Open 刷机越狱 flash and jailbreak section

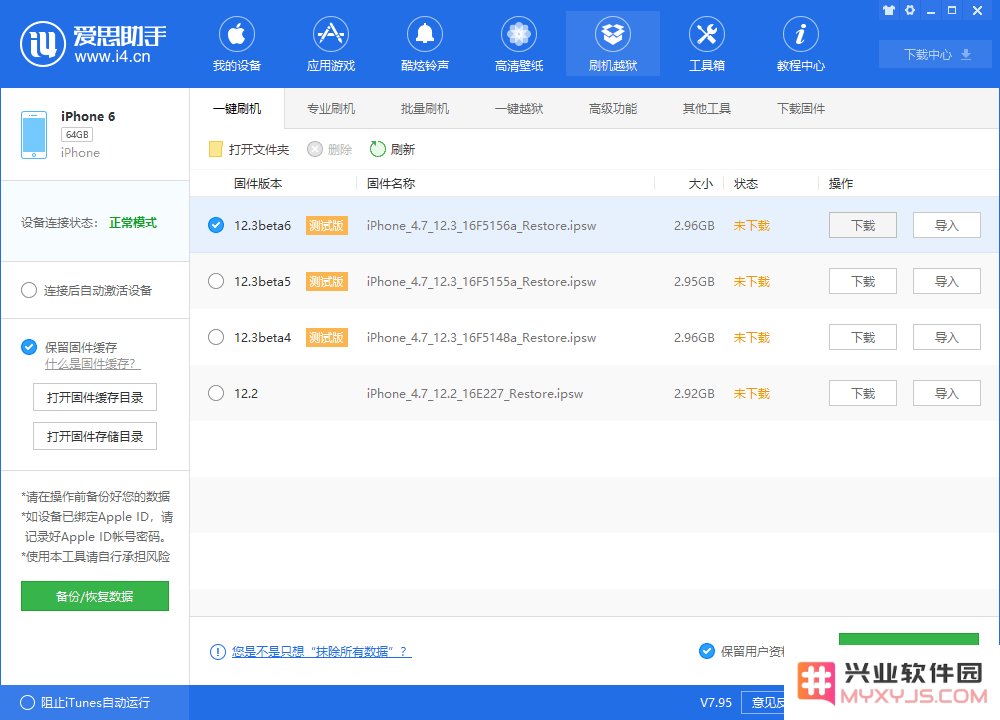point(613,44)
